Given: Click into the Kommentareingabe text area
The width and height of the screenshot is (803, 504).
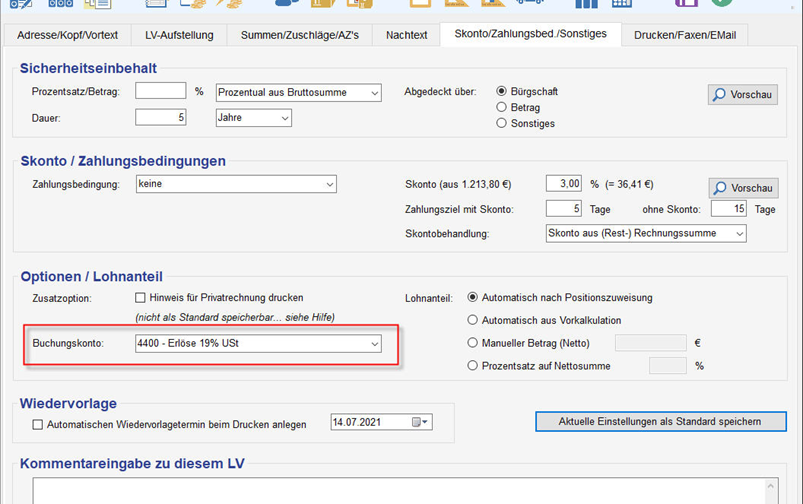Looking at the screenshot, I should (x=399, y=491).
